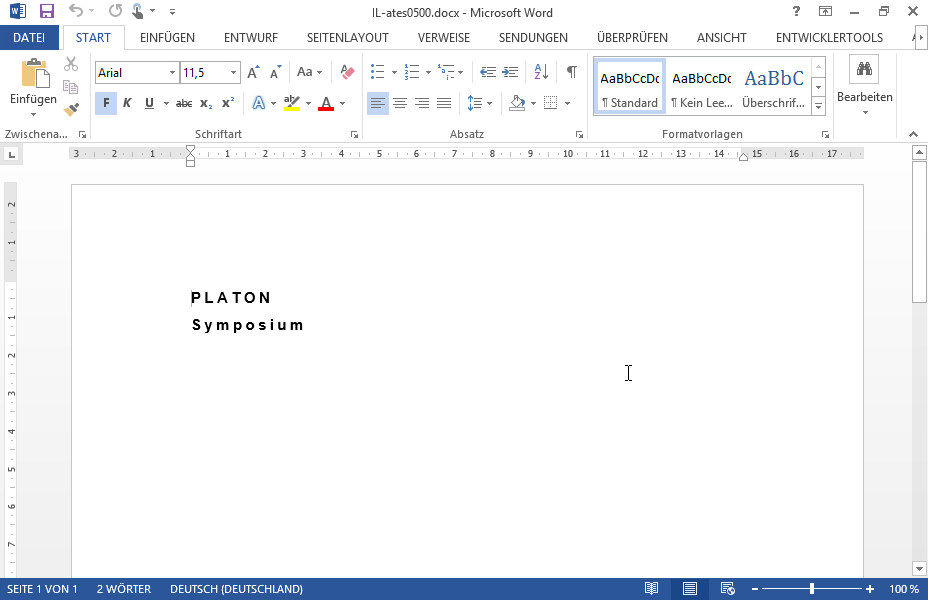Clear all formatting with the eraser icon

(347, 72)
